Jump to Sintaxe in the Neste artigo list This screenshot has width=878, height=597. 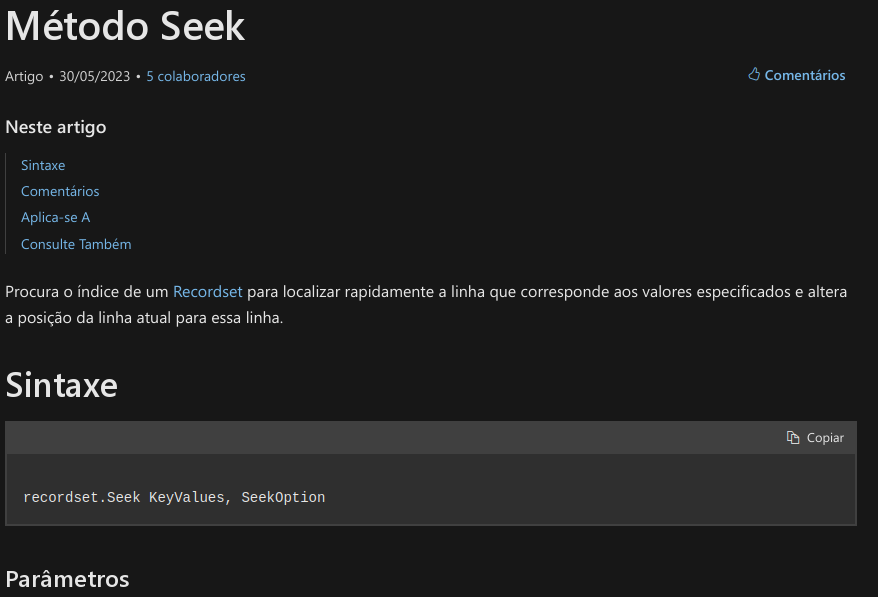(43, 165)
